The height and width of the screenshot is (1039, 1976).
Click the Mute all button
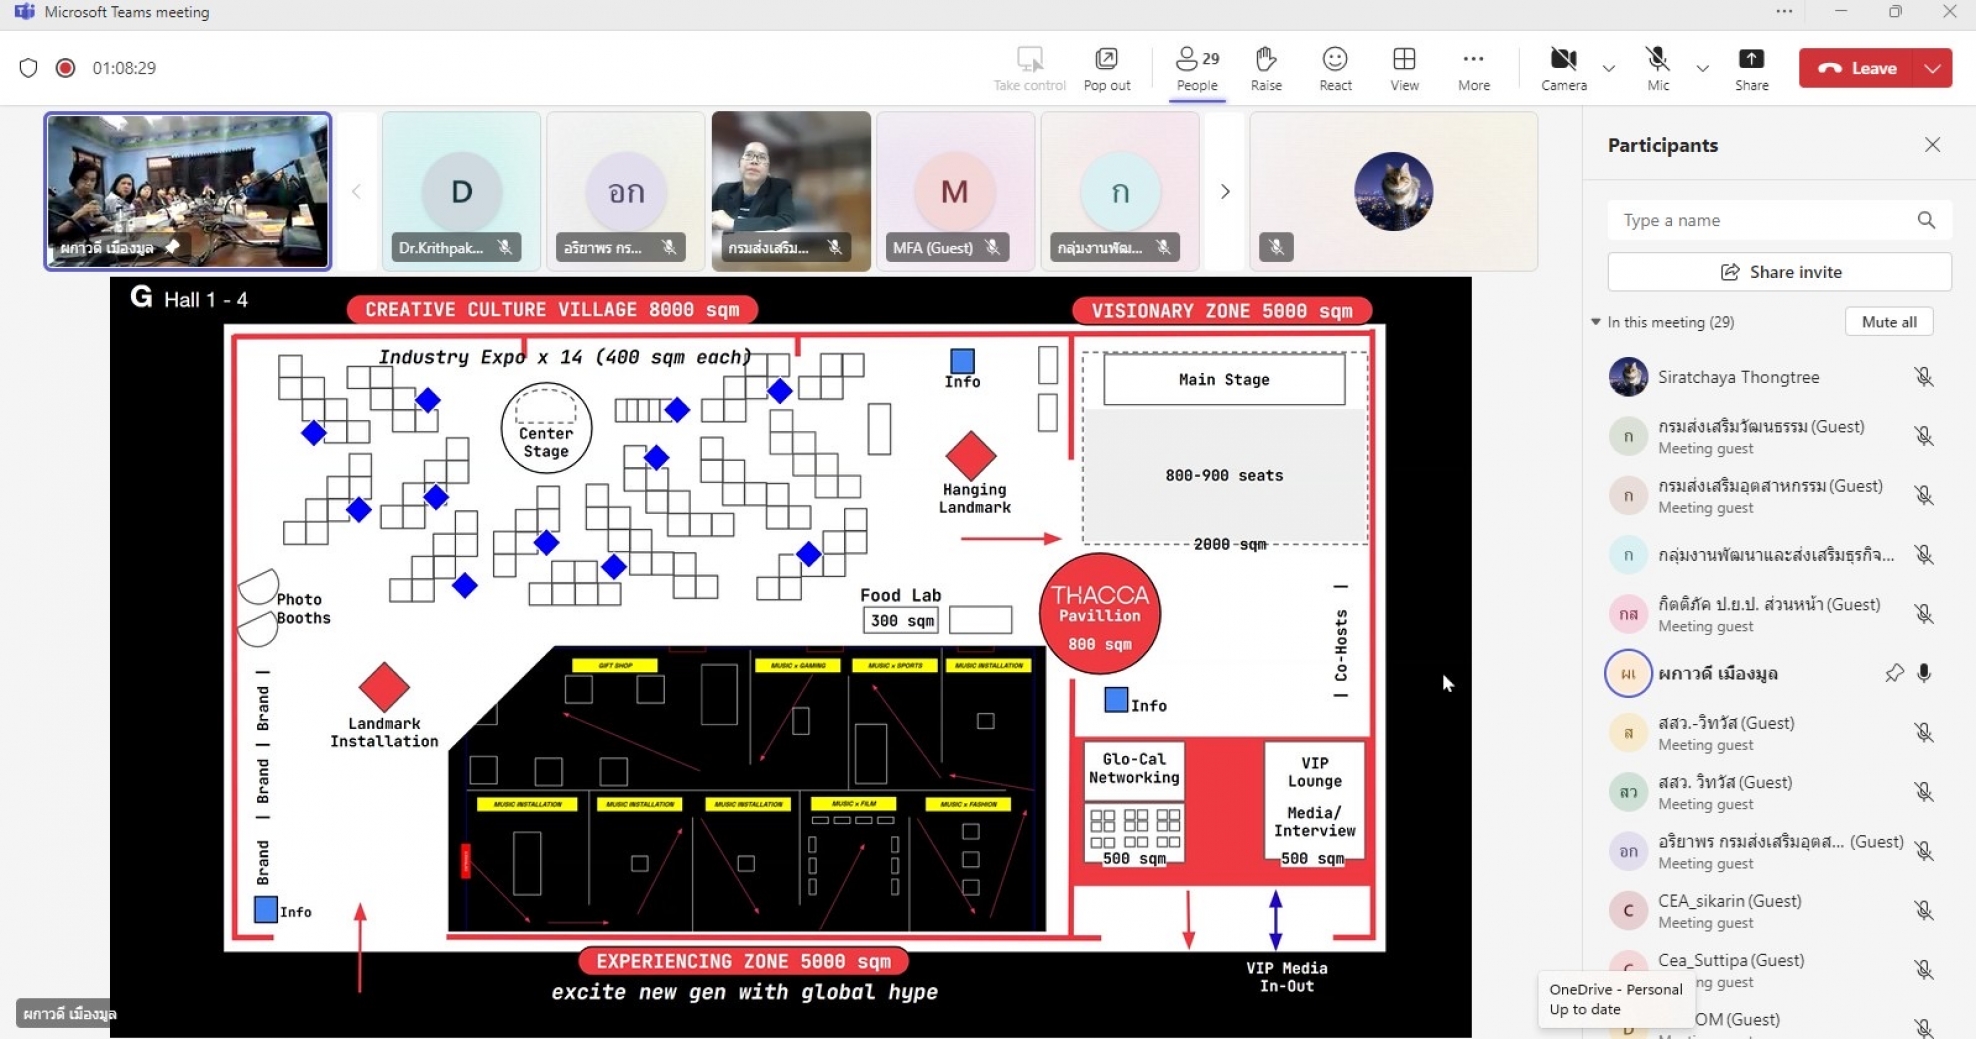tap(1888, 322)
